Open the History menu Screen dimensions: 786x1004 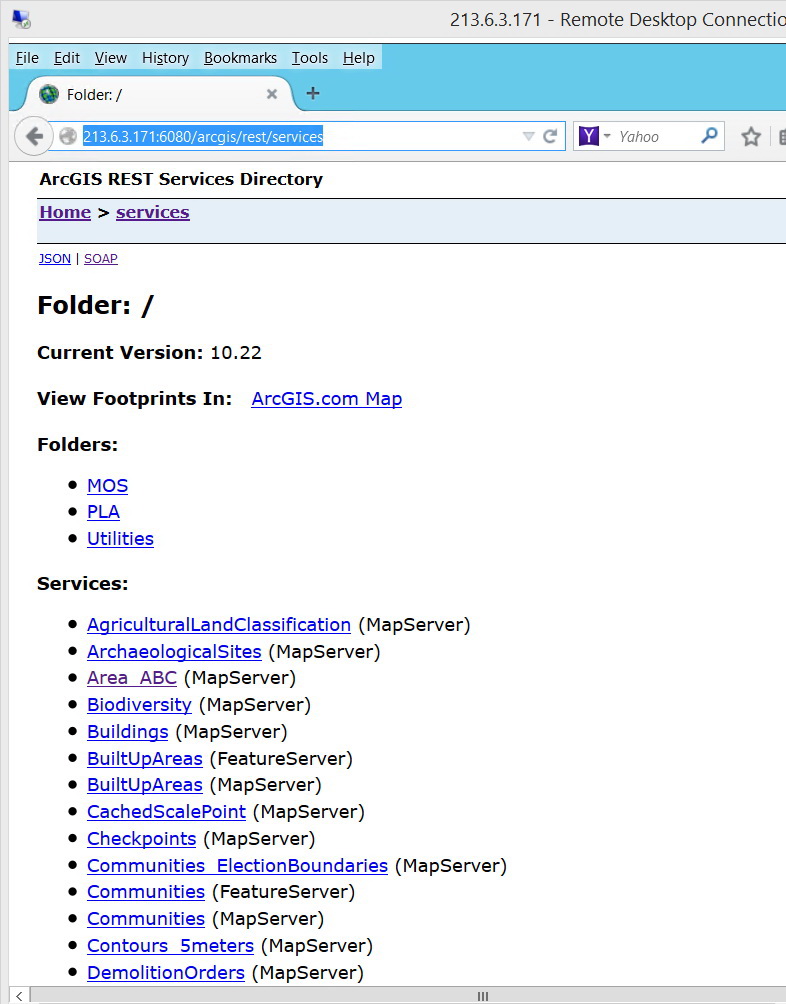pos(165,58)
